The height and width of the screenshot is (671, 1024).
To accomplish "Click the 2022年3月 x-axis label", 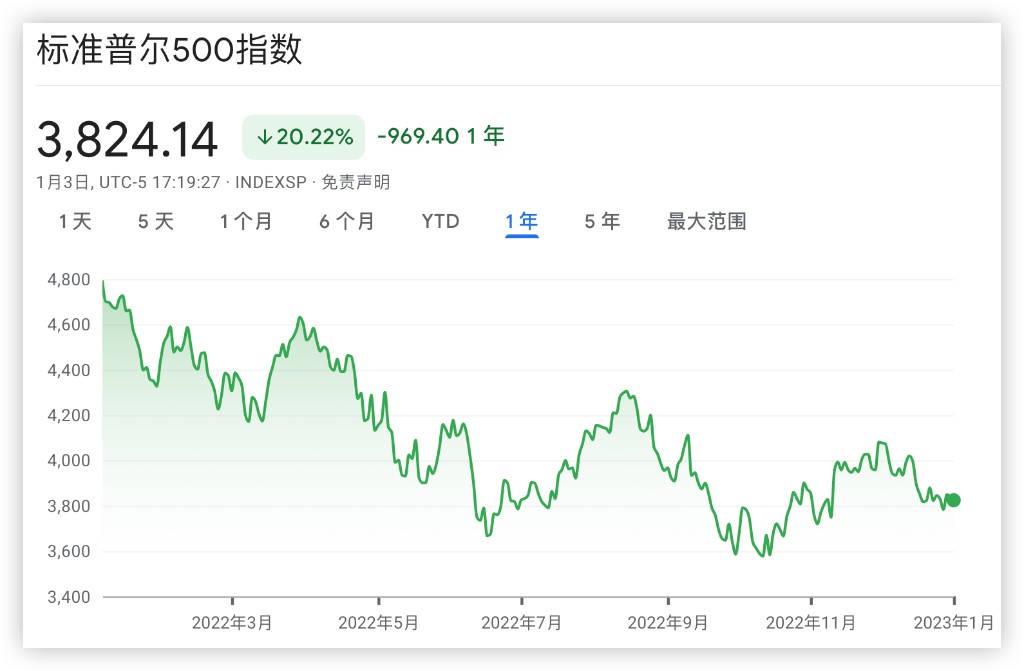I will click(x=232, y=622).
